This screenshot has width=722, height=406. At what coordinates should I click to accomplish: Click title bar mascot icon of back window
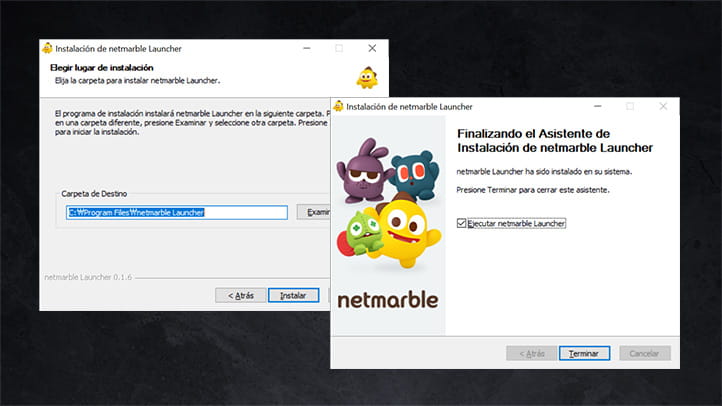point(47,48)
